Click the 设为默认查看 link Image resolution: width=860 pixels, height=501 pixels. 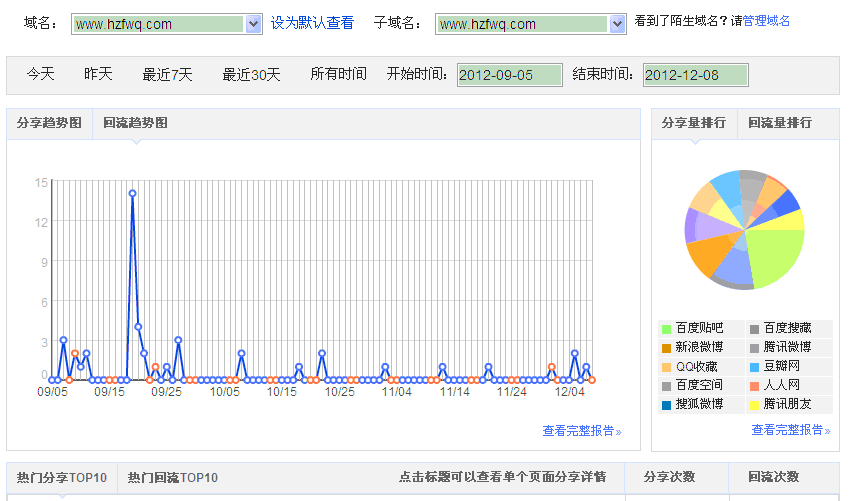pos(312,23)
